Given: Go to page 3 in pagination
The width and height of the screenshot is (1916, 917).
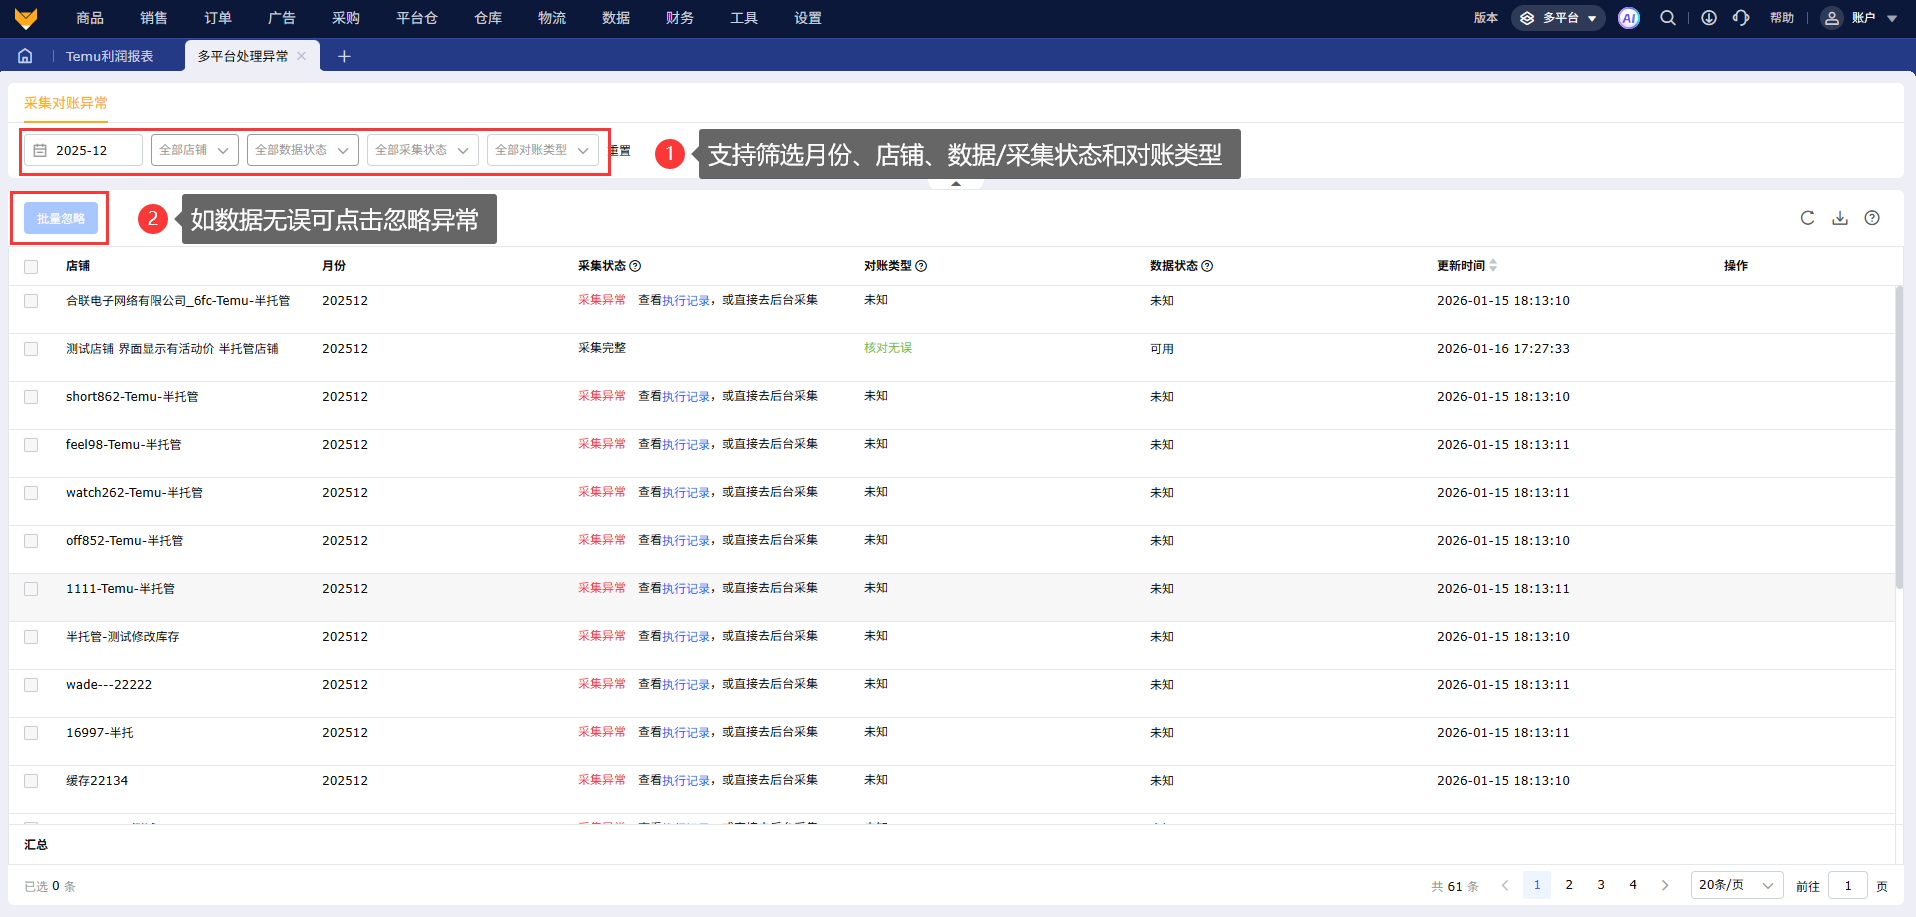Looking at the screenshot, I should pos(1601,885).
